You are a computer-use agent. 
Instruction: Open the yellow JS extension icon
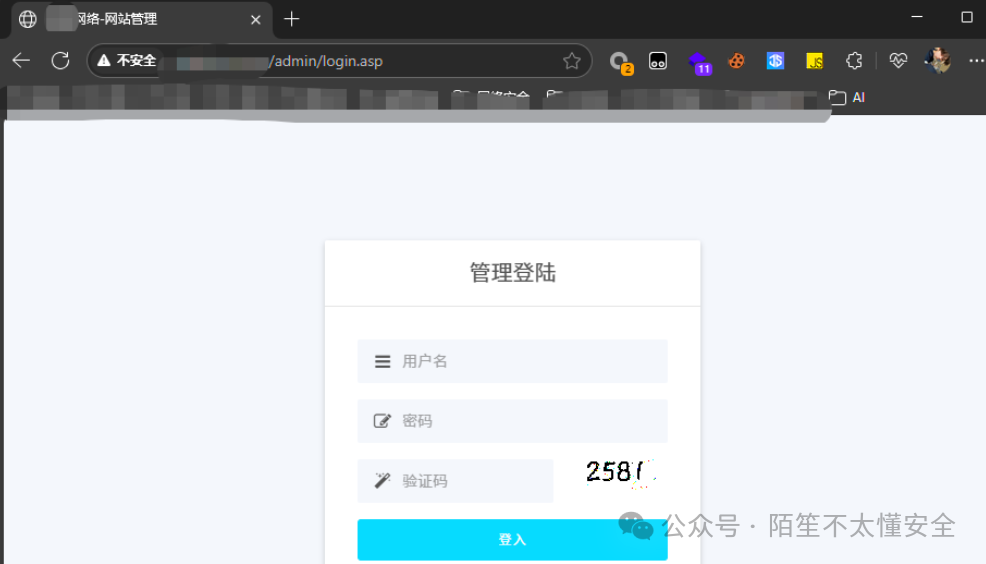tap(814, 61)
